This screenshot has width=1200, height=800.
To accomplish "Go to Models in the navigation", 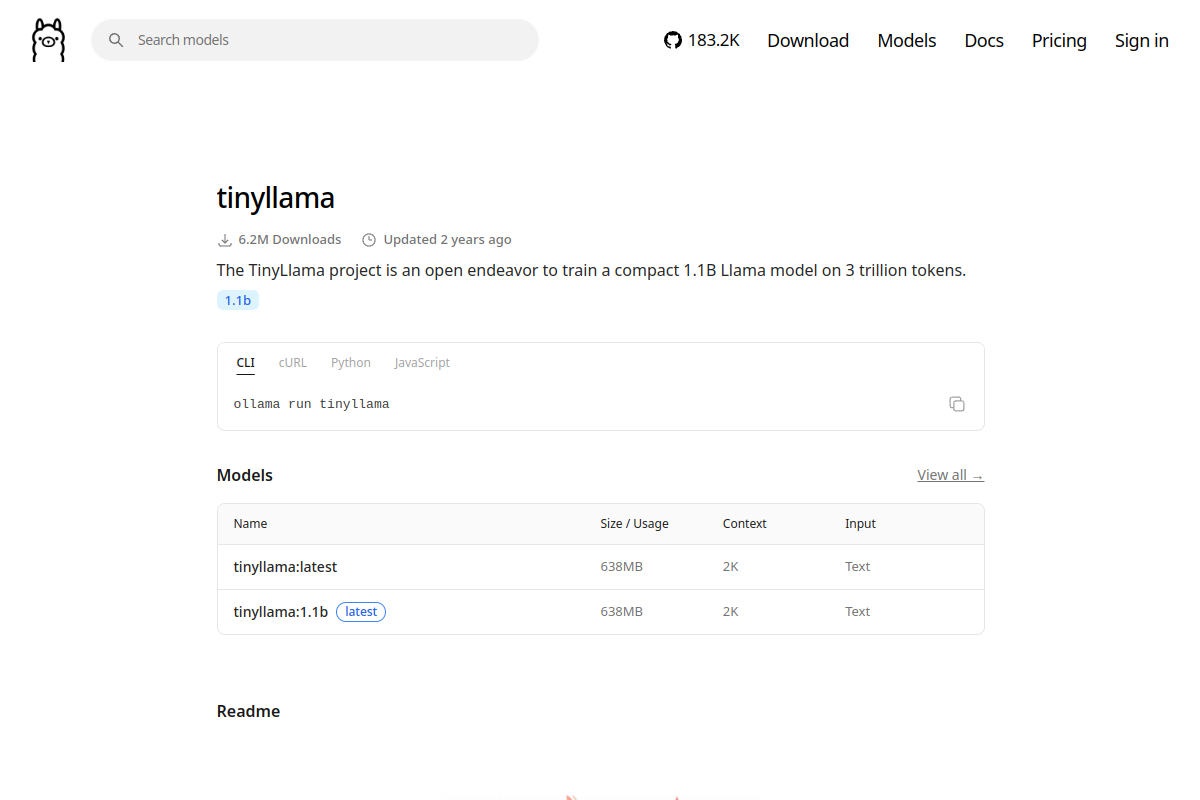I will [x=907, y=40].
